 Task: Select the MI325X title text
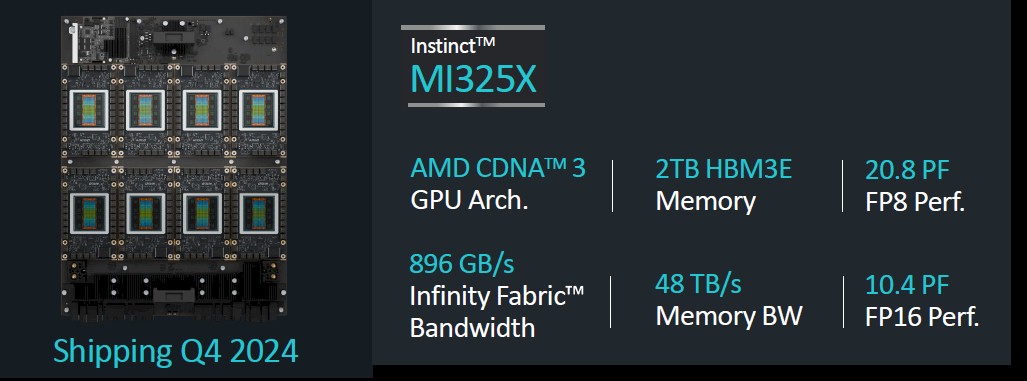pyautogui.click(x=473, y=81)
